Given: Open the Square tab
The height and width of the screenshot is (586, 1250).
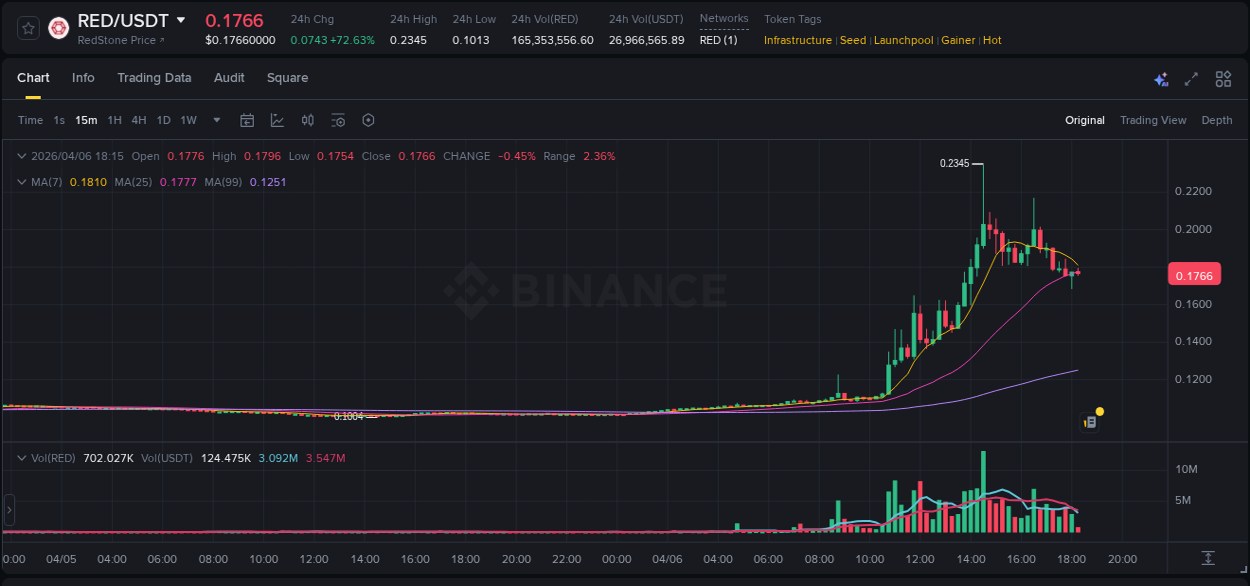Looking at the screenshot, I should 287,78.
